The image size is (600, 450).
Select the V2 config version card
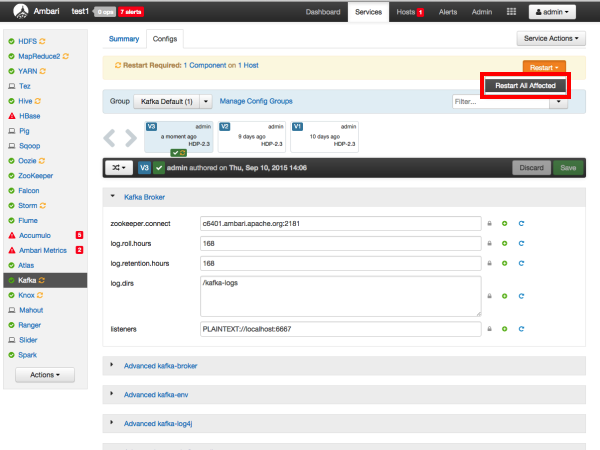click(x=252, y=137)
